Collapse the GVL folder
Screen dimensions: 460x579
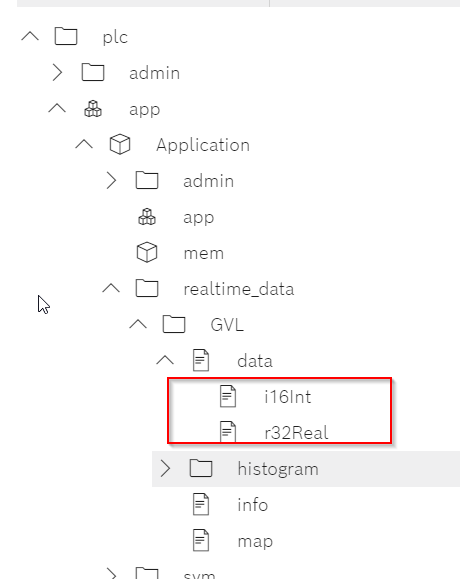(138, 324)
